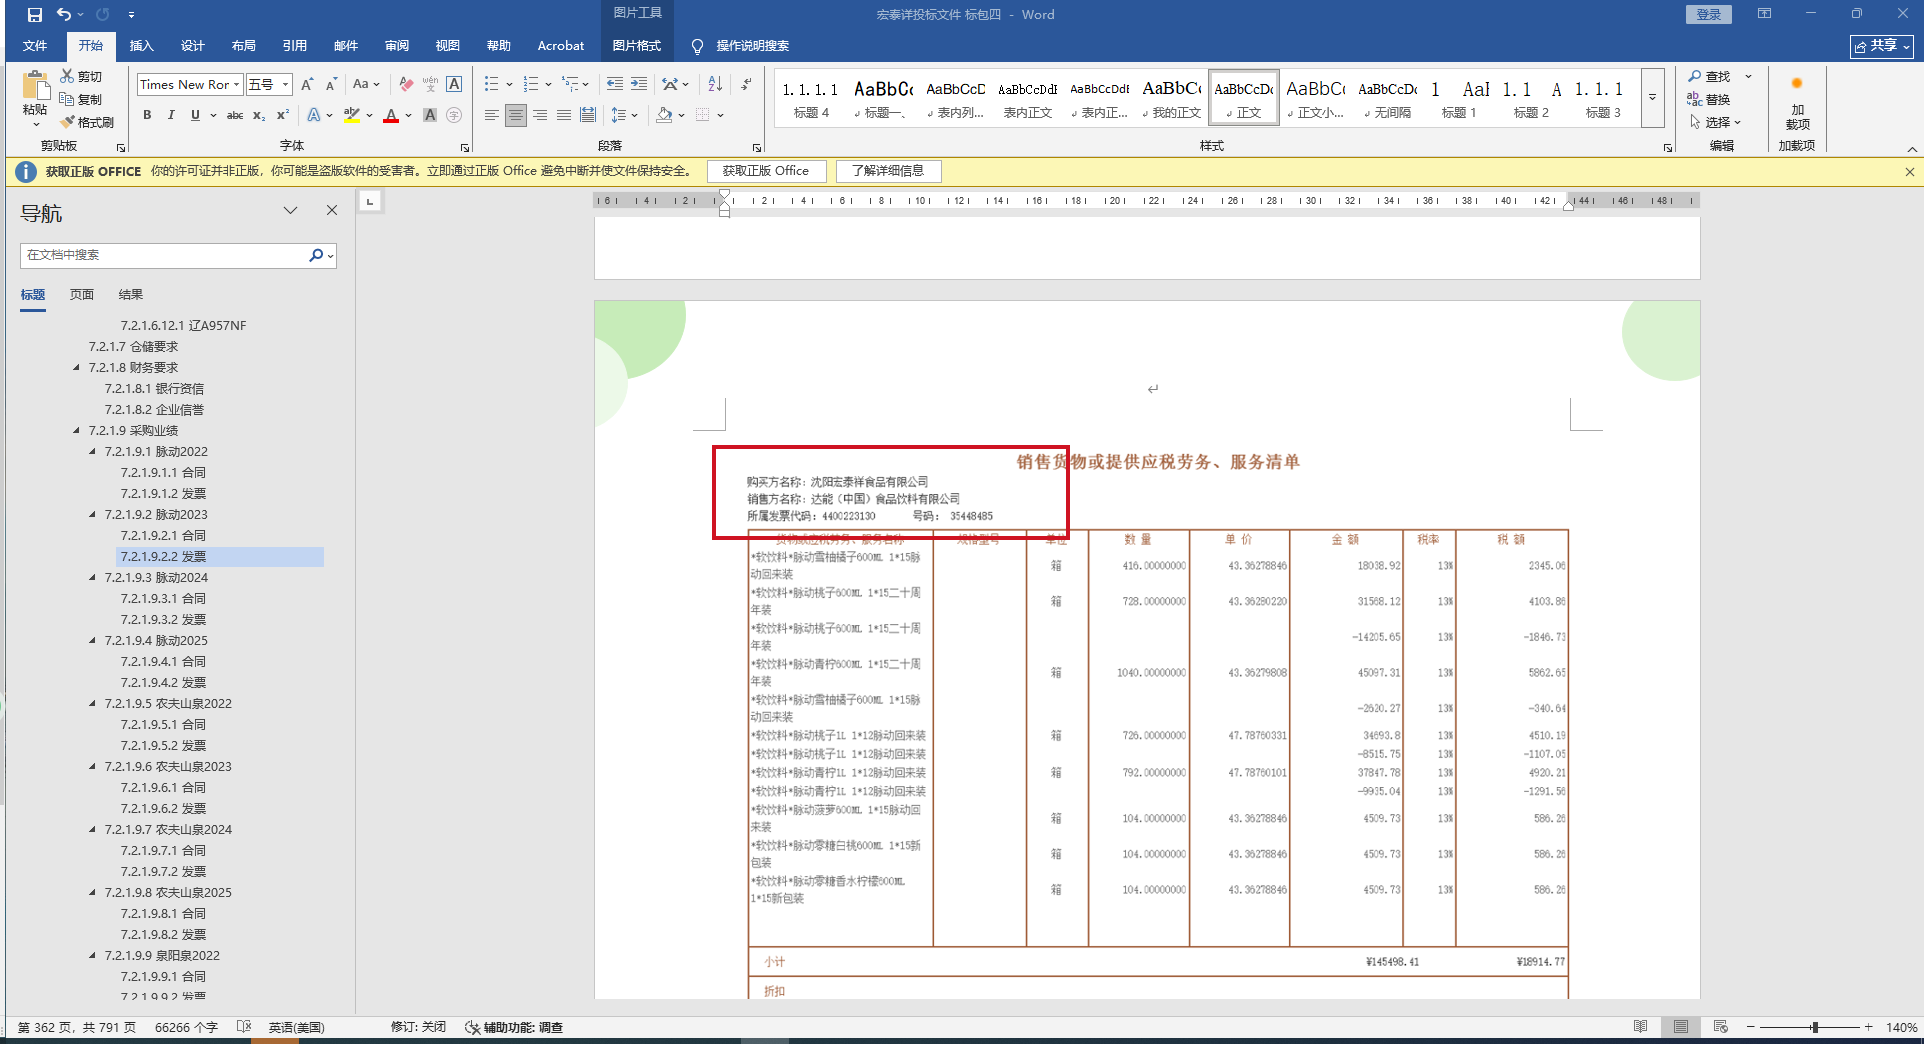Click the zoom slider handle in the status bar
This screenshot has height=1044, width=1924.
(x=1814, y=1027)
